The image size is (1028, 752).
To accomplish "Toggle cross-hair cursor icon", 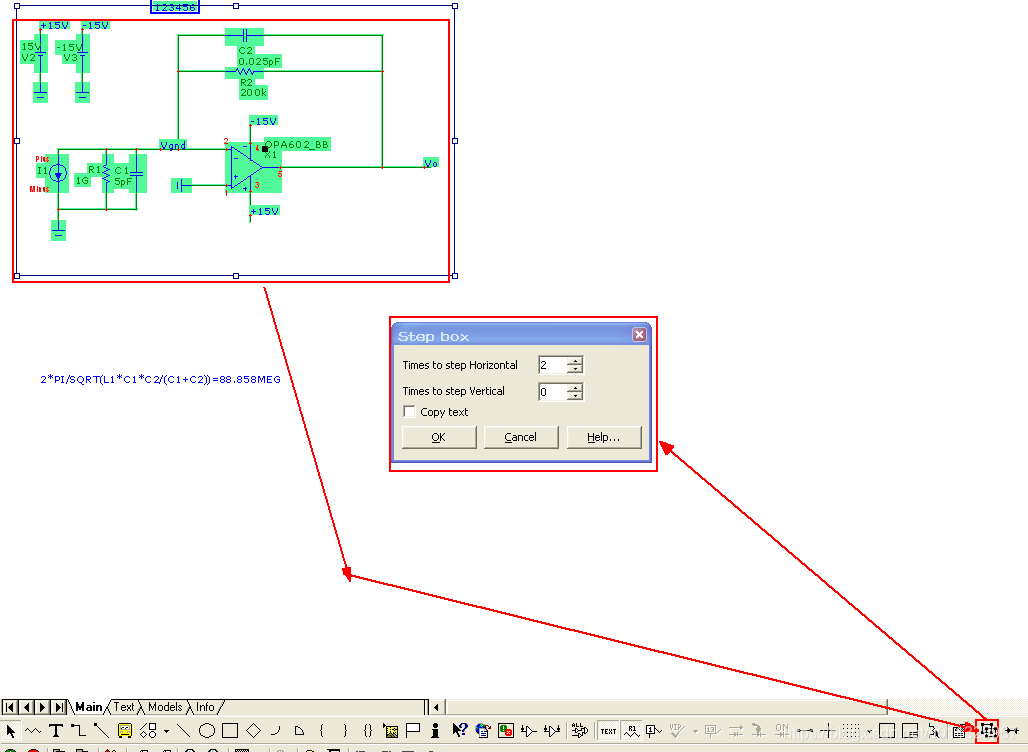I will [828, 730].
